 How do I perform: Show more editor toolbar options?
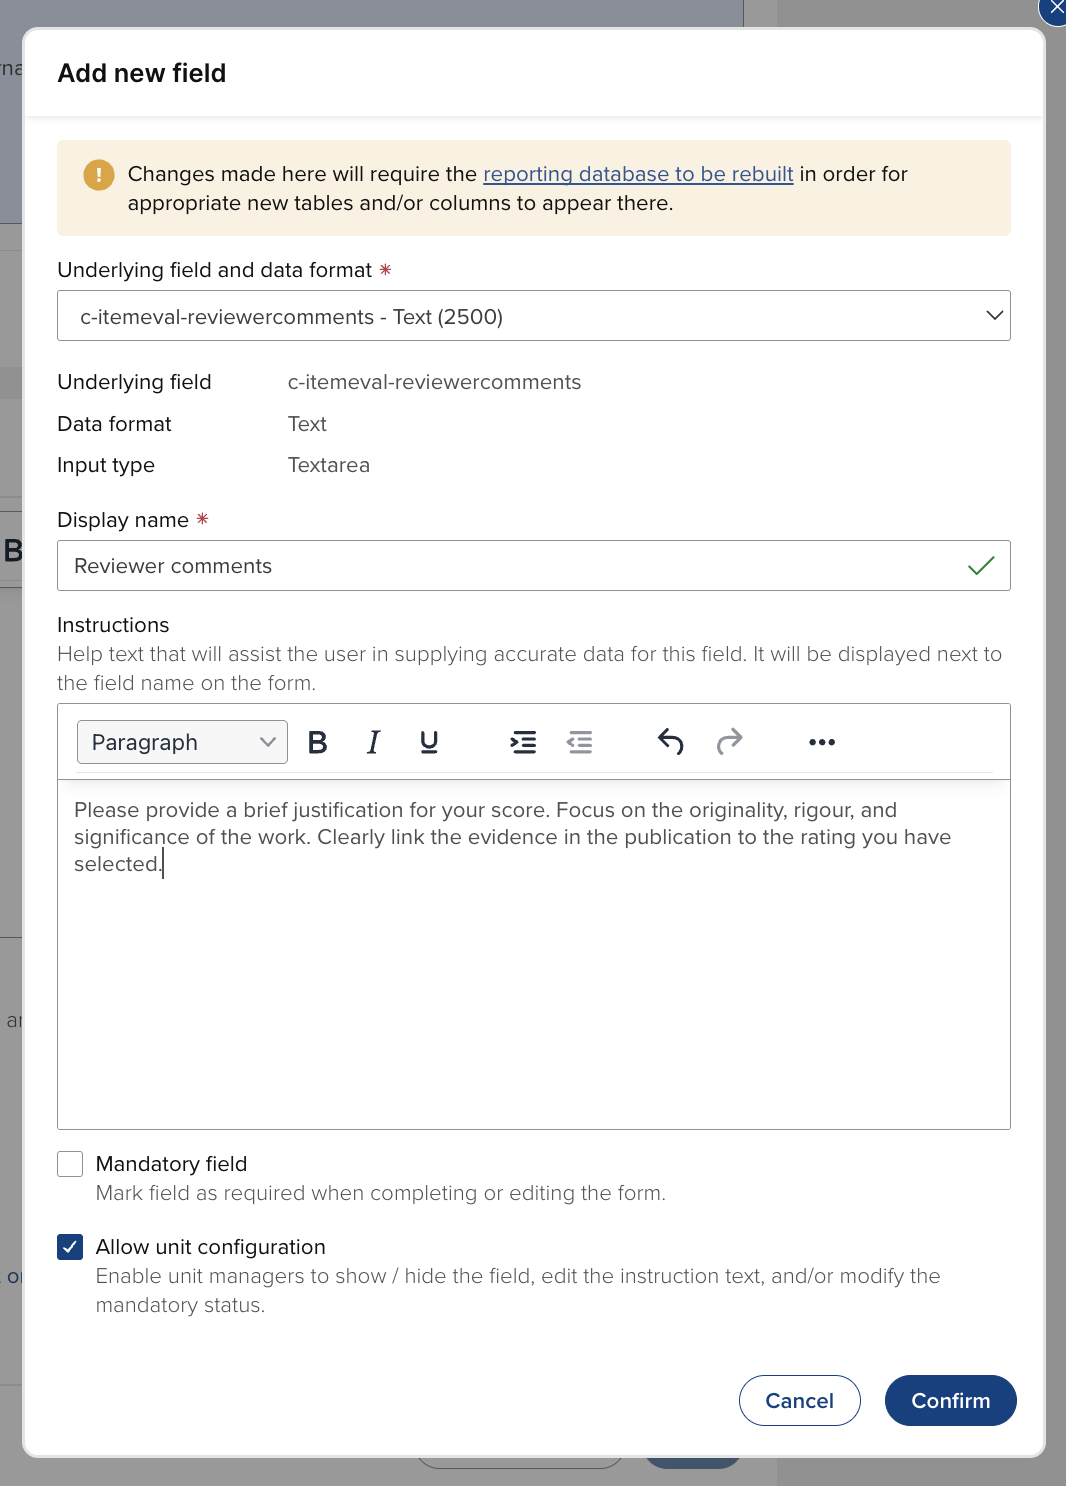pos(822,742)
